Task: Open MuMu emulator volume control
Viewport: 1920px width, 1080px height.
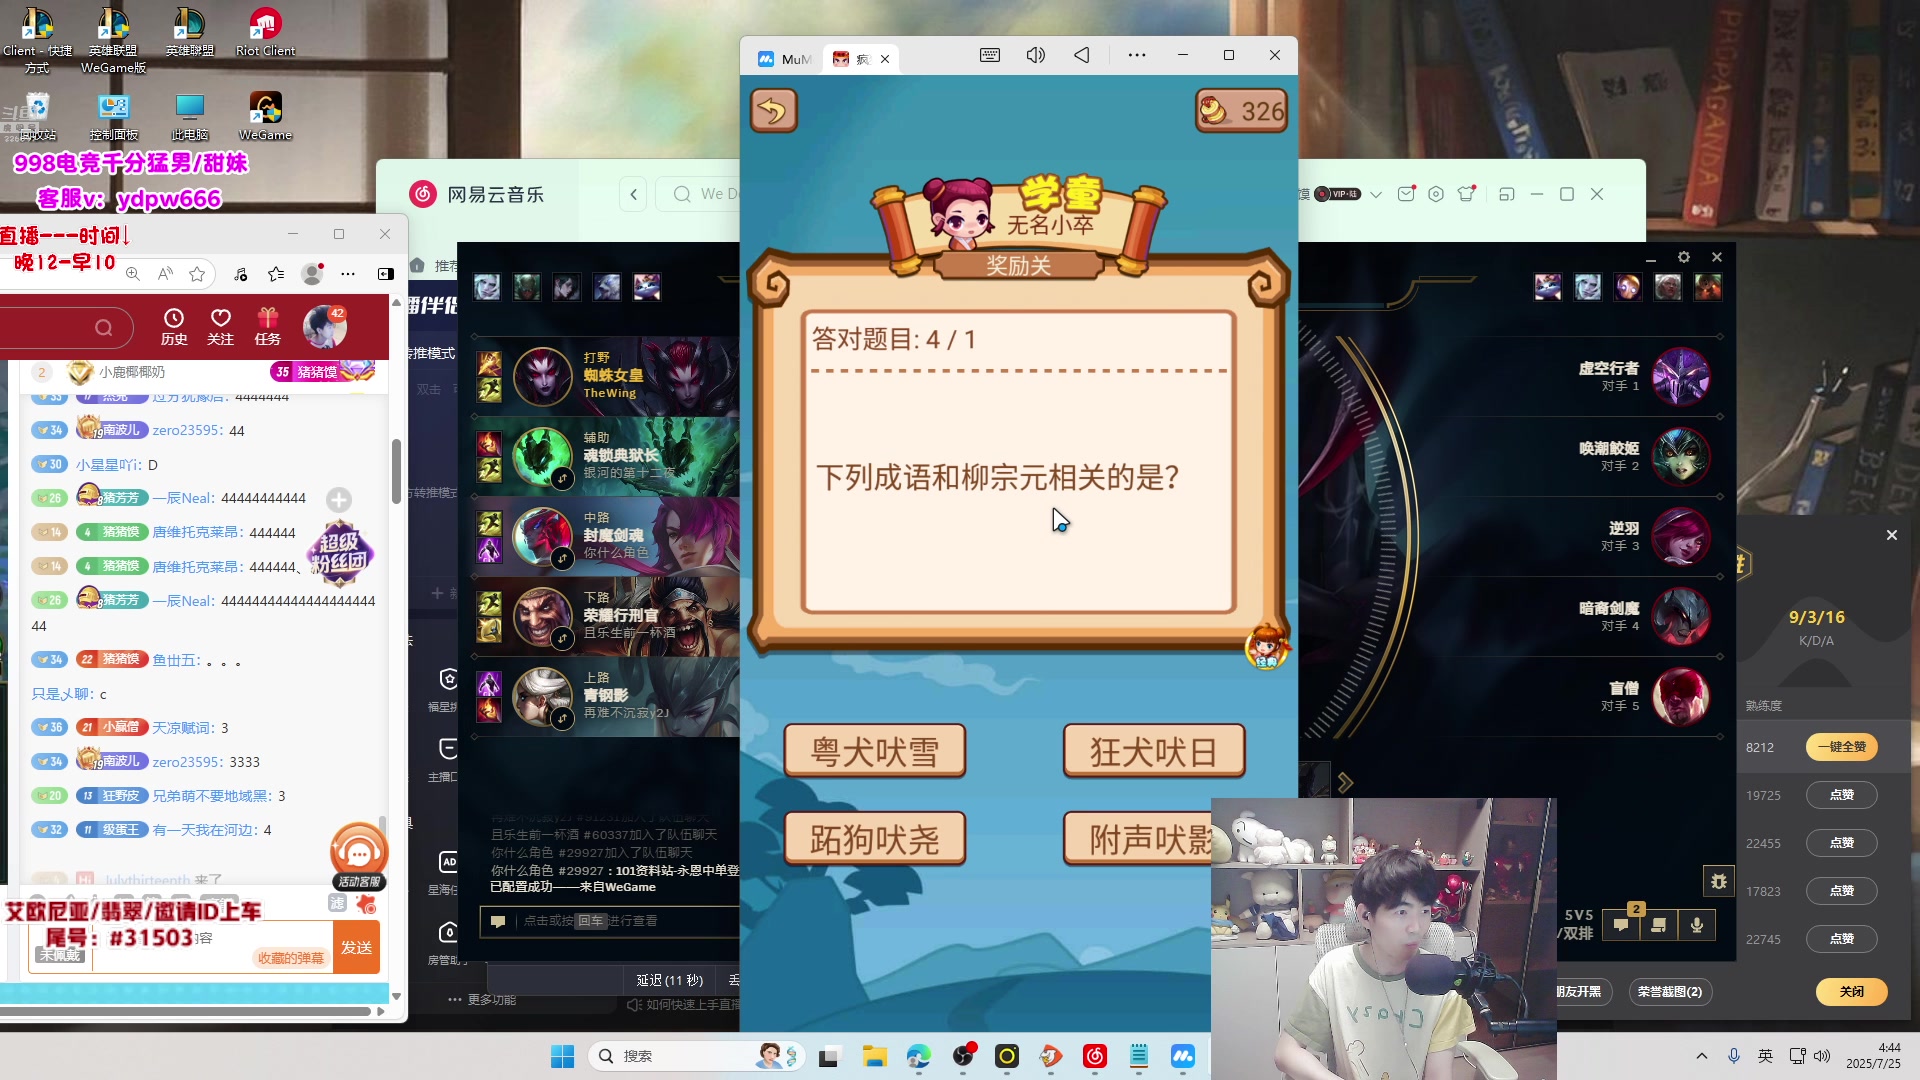Action: (x=1036, y=55)
